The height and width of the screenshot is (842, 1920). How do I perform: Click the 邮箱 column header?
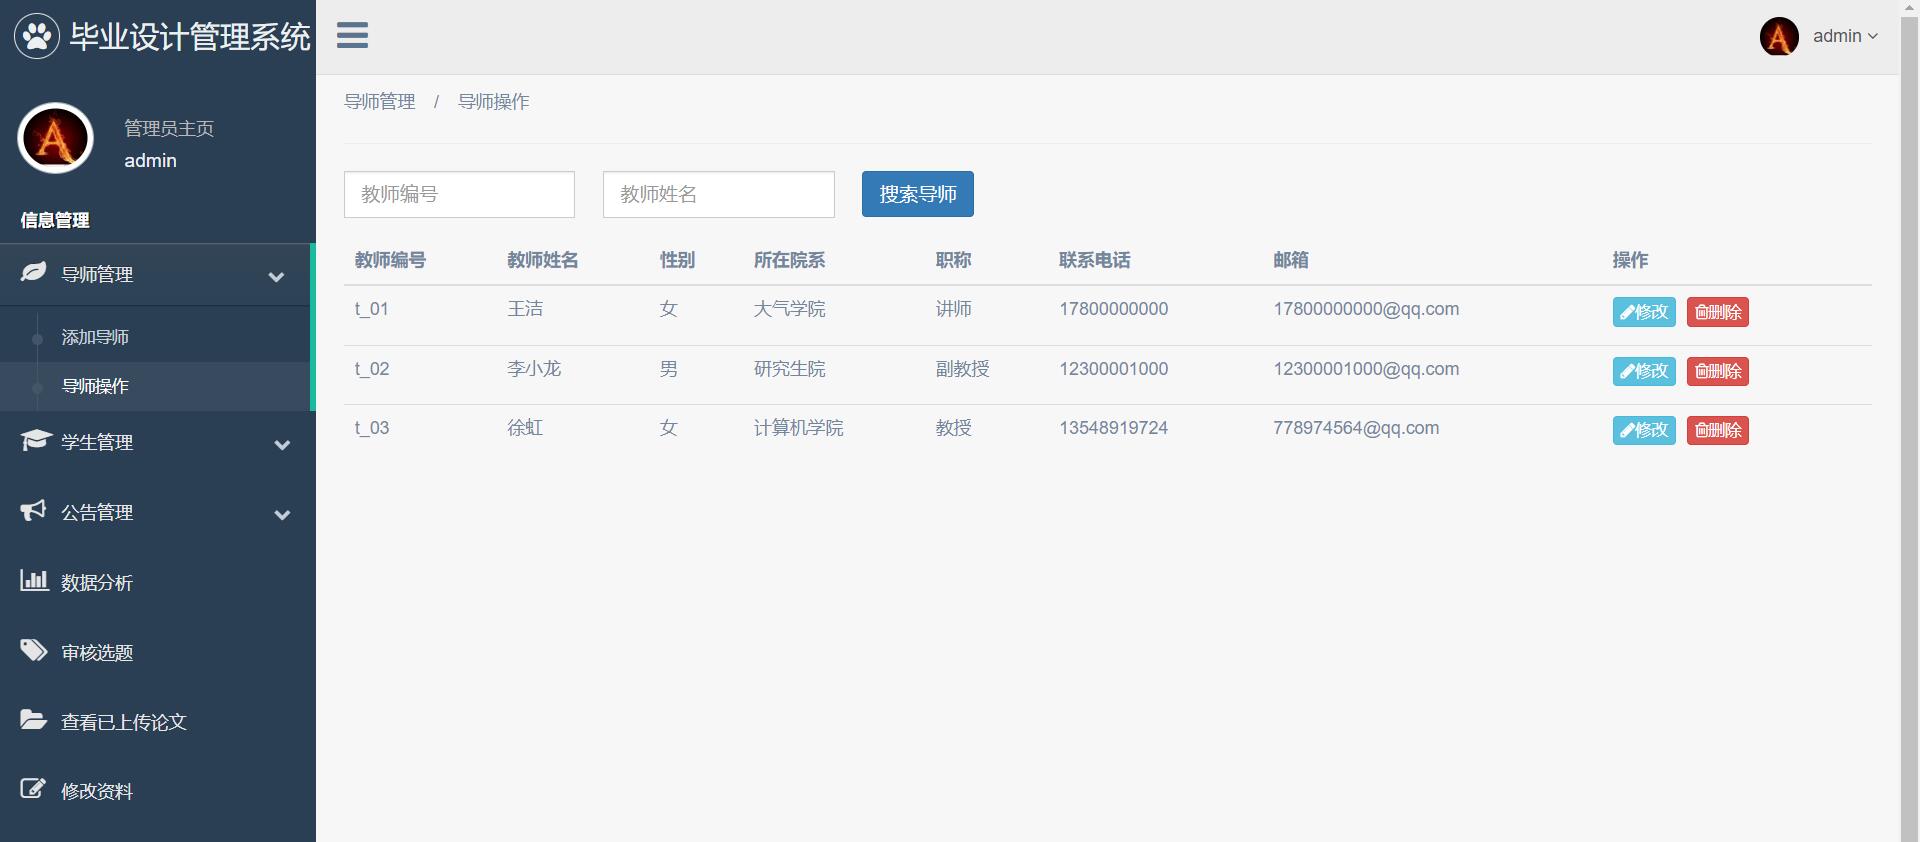tap(1291, 260)
